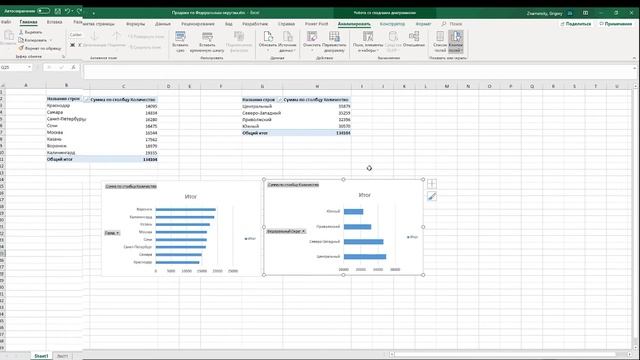Switch to the Insert tab
The height and width of the screenshot is (360, 640).
click(54, 22)
